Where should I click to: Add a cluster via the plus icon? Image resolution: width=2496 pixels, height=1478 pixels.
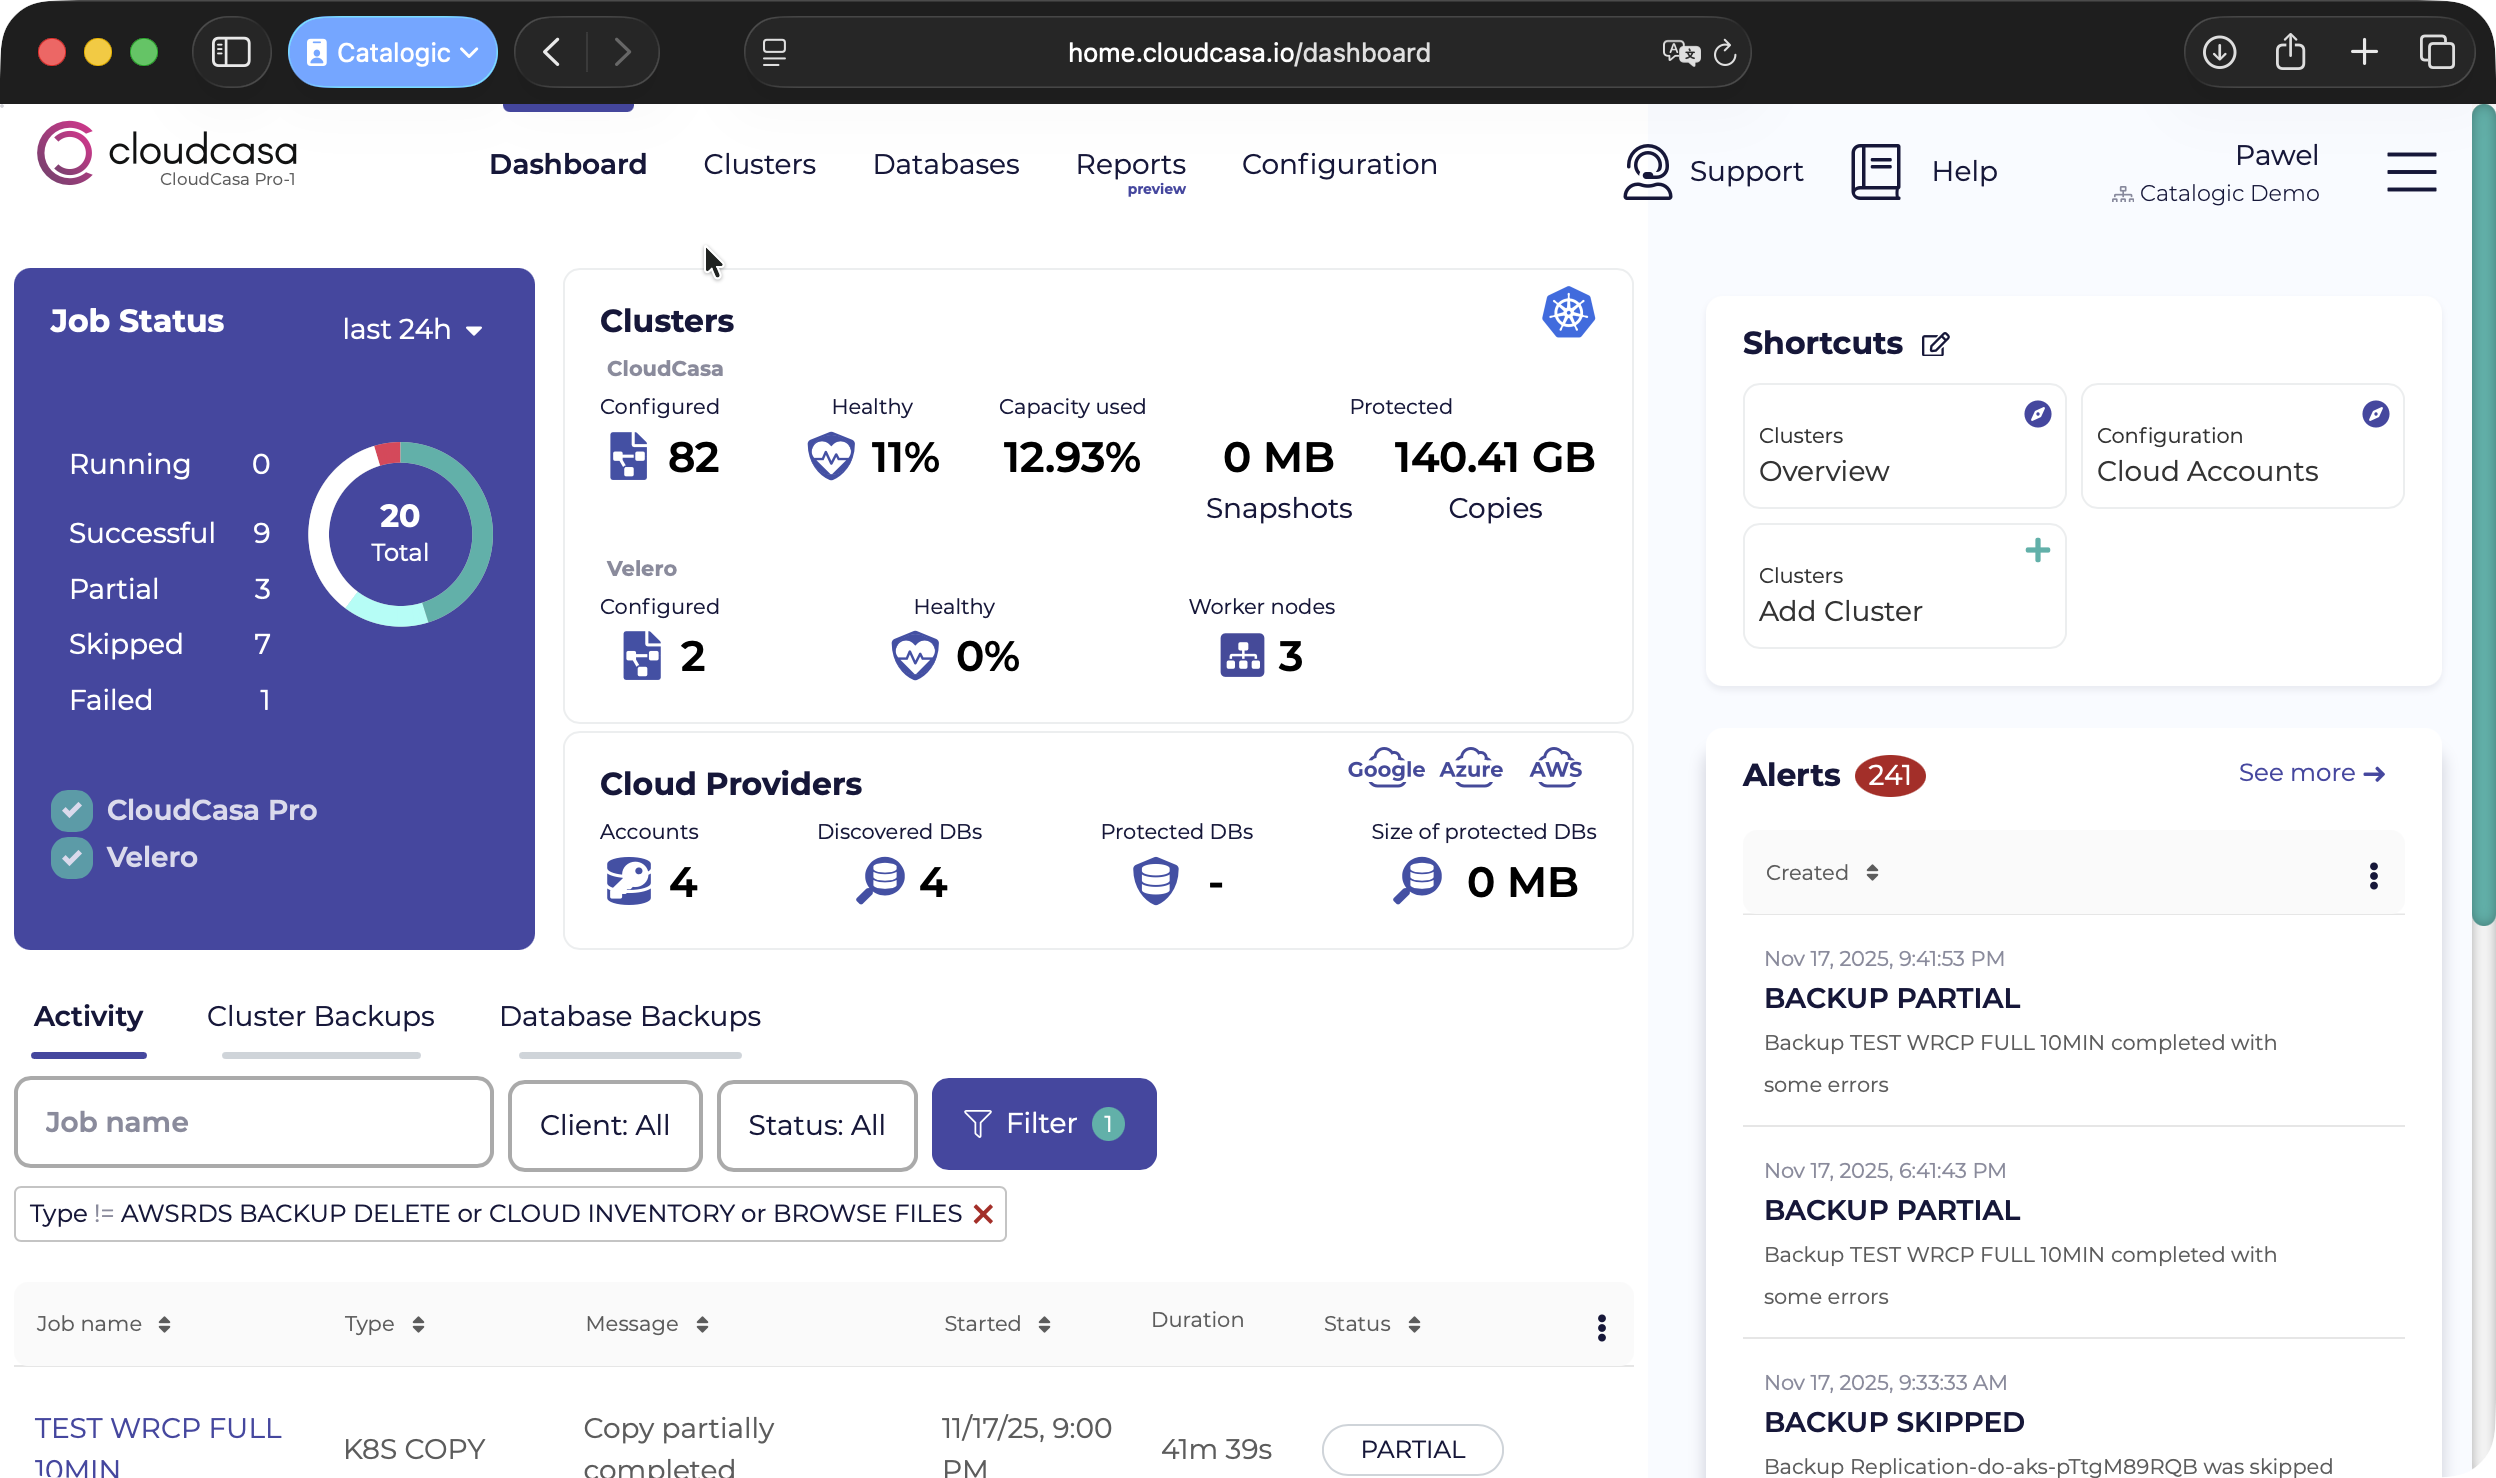coord(2038,549)
